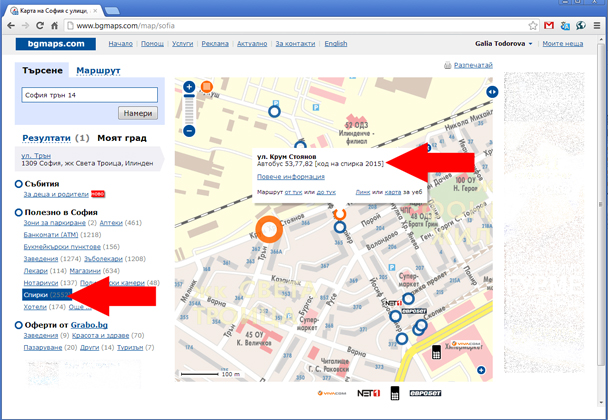Show Аптеки category
The width and height of the screenshot is (608, 420).
111,223
